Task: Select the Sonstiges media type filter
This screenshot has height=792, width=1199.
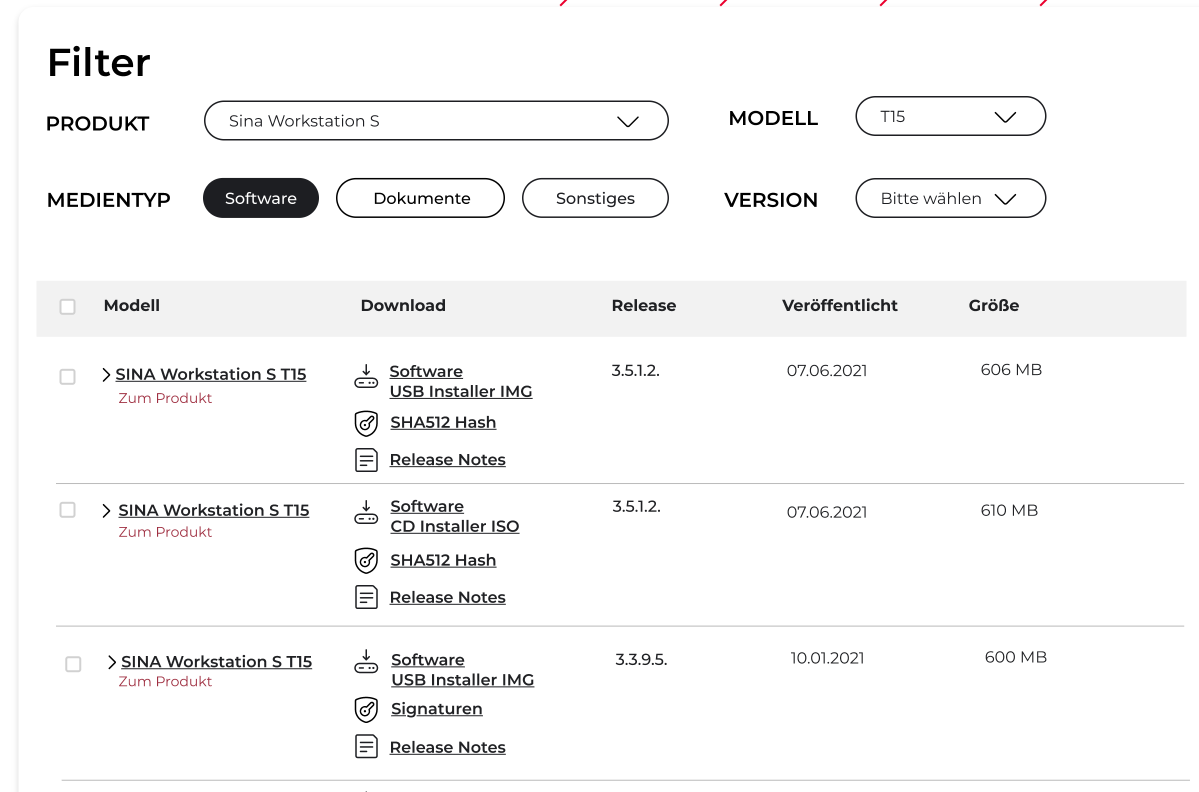Action: tap(595, 198)
